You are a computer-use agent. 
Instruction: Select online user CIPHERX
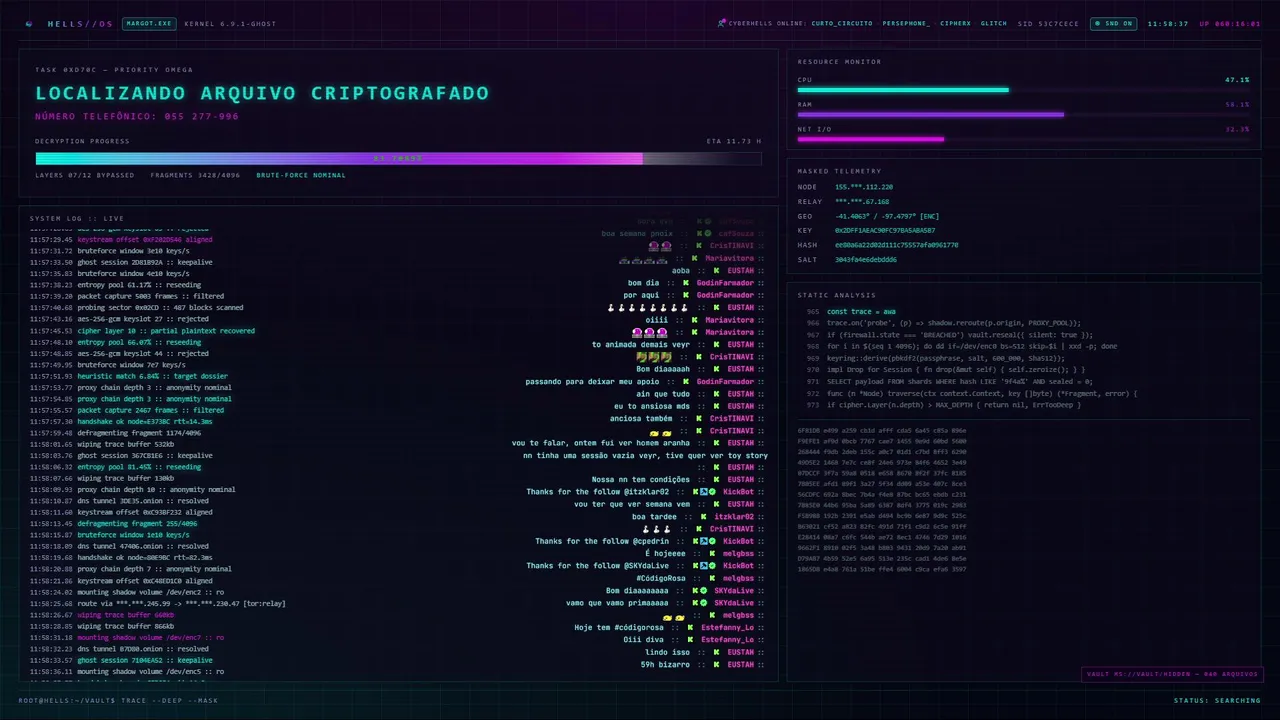[955, 23]
